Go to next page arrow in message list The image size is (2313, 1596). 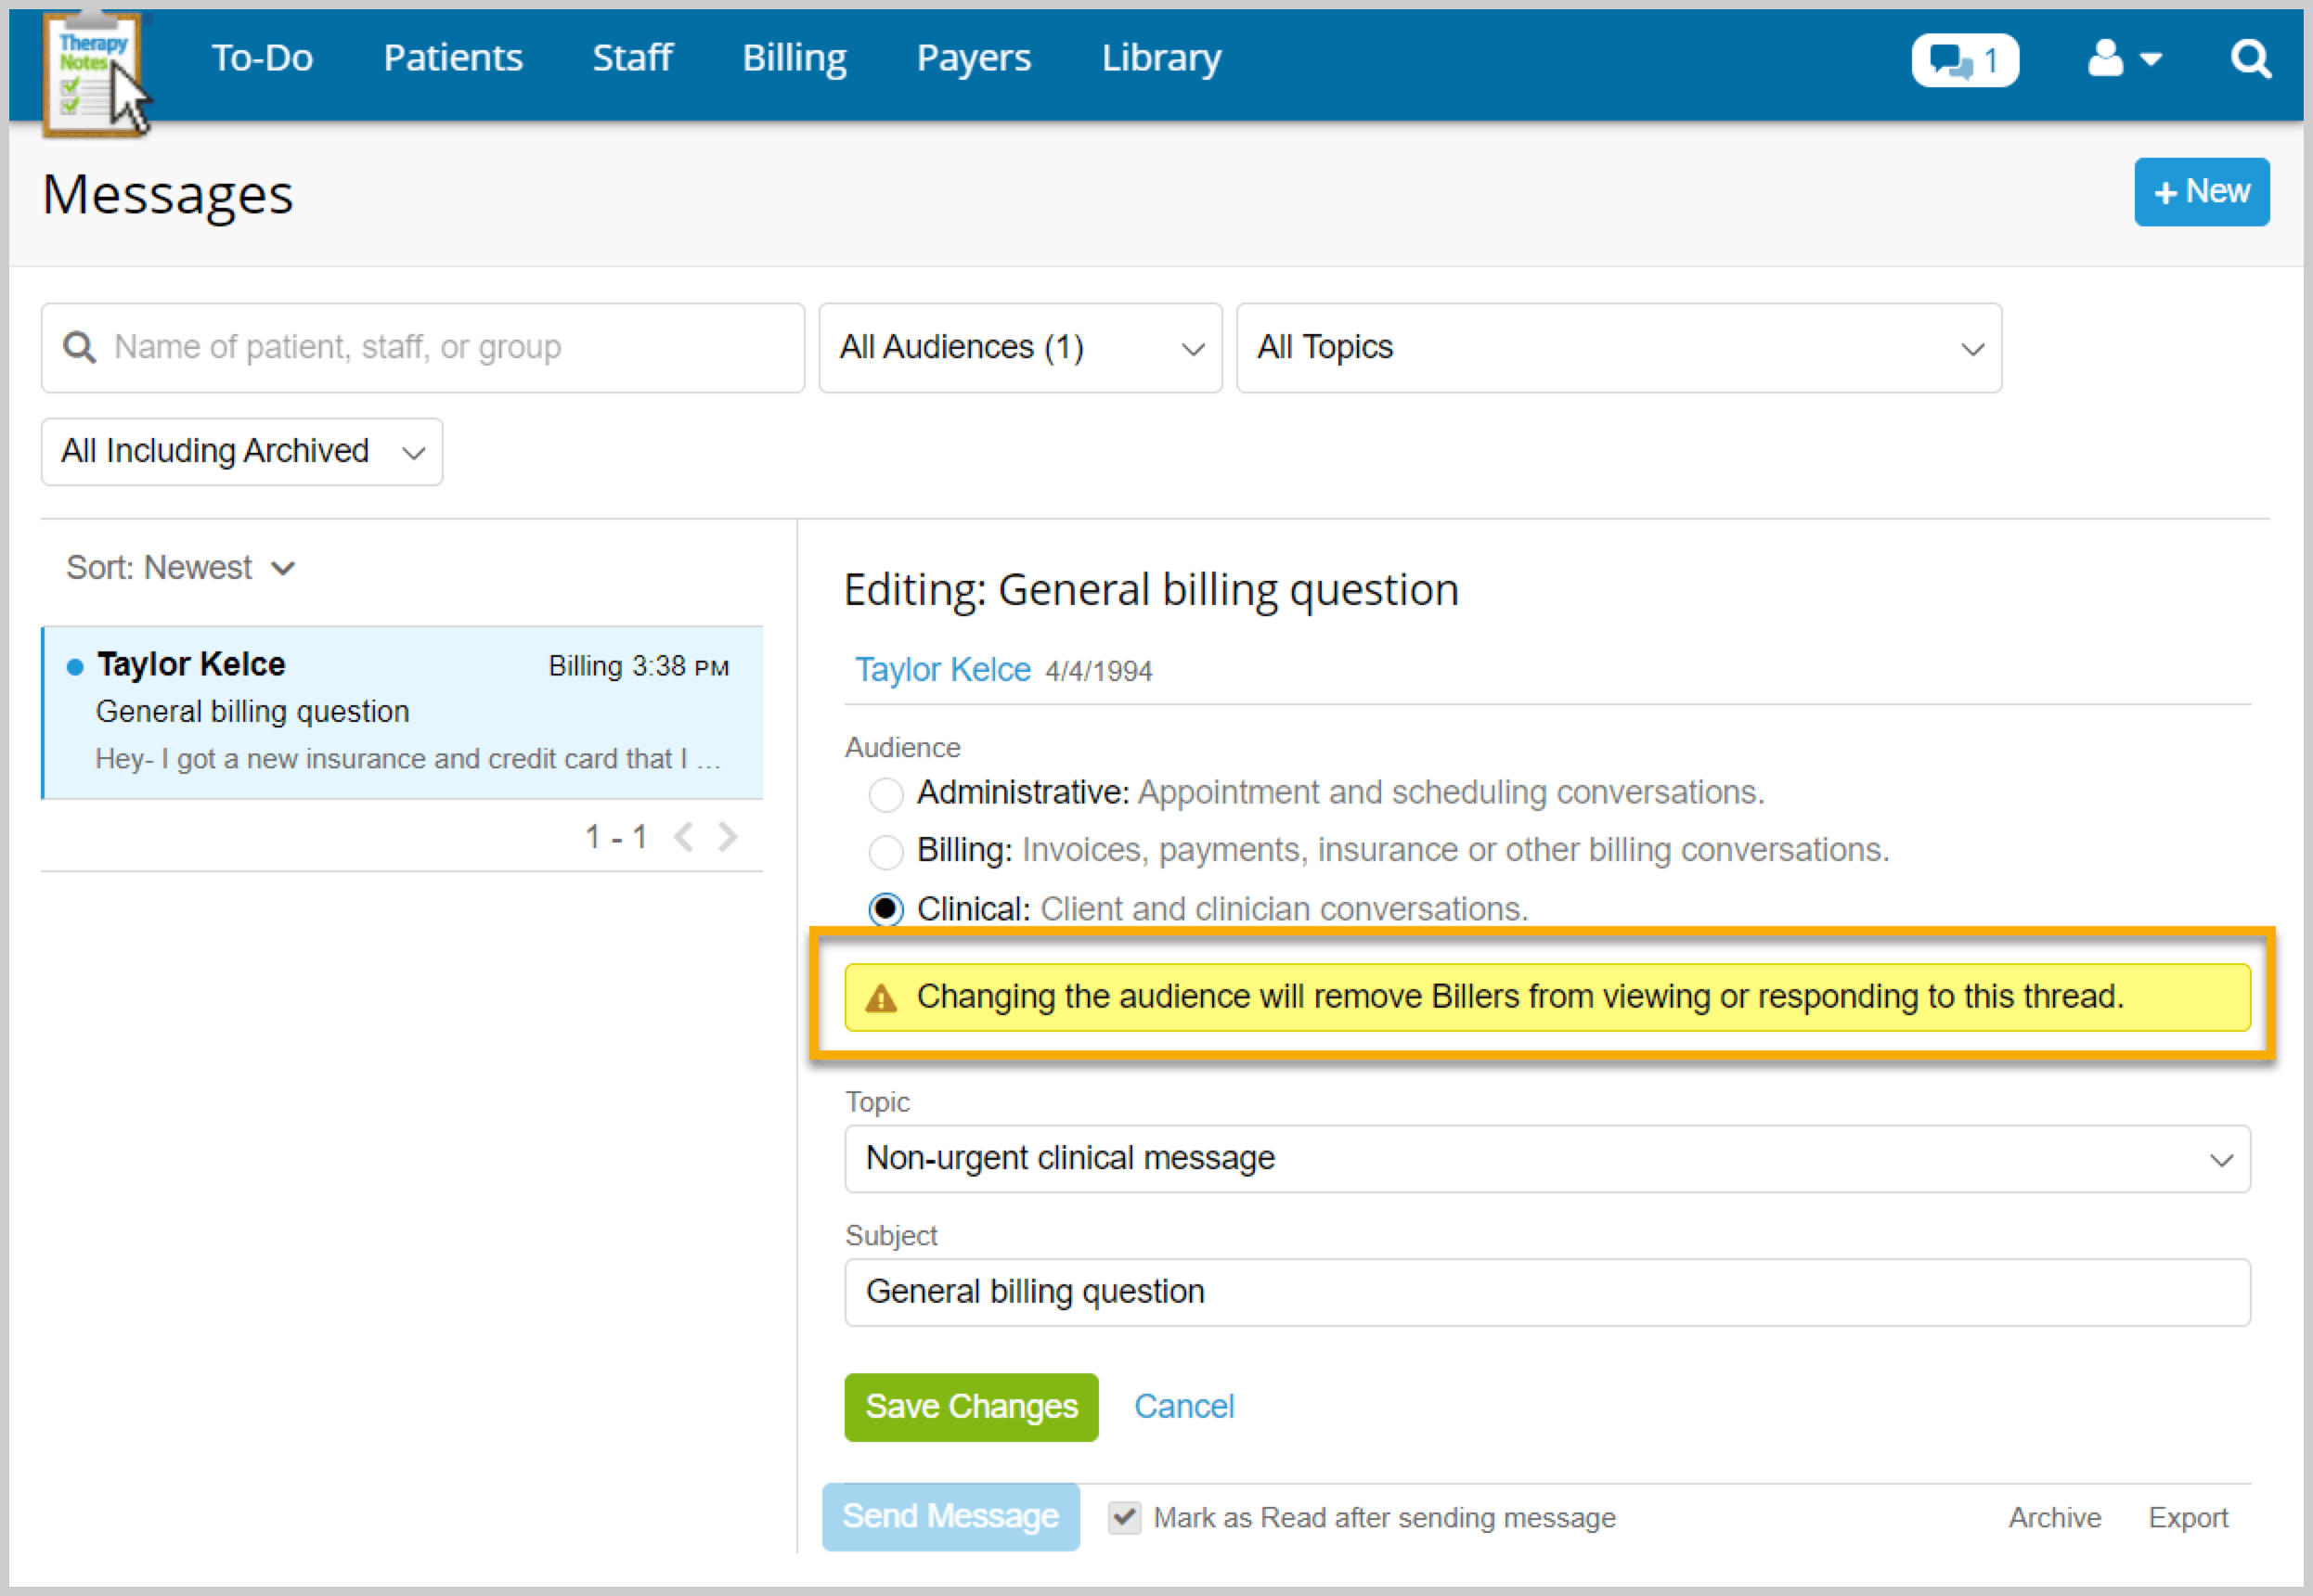pos(728,836)
